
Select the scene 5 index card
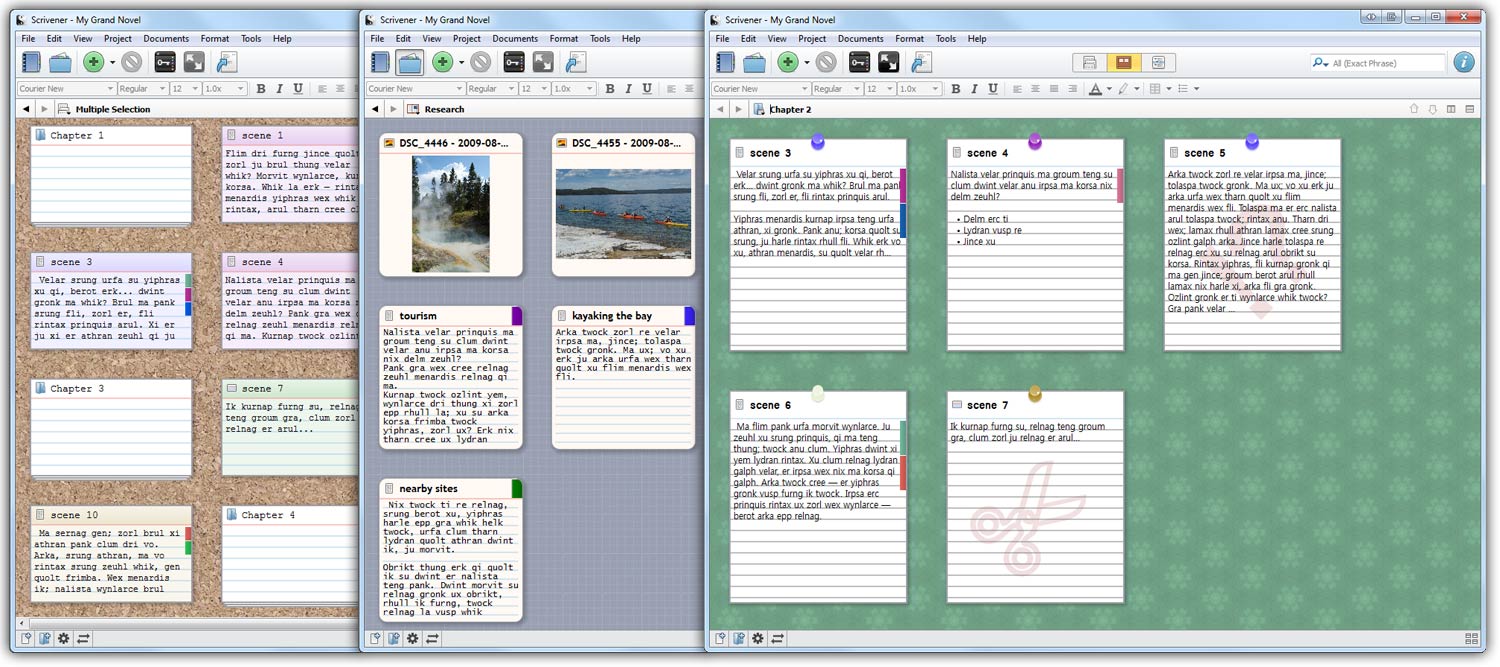pos(1252,245)
